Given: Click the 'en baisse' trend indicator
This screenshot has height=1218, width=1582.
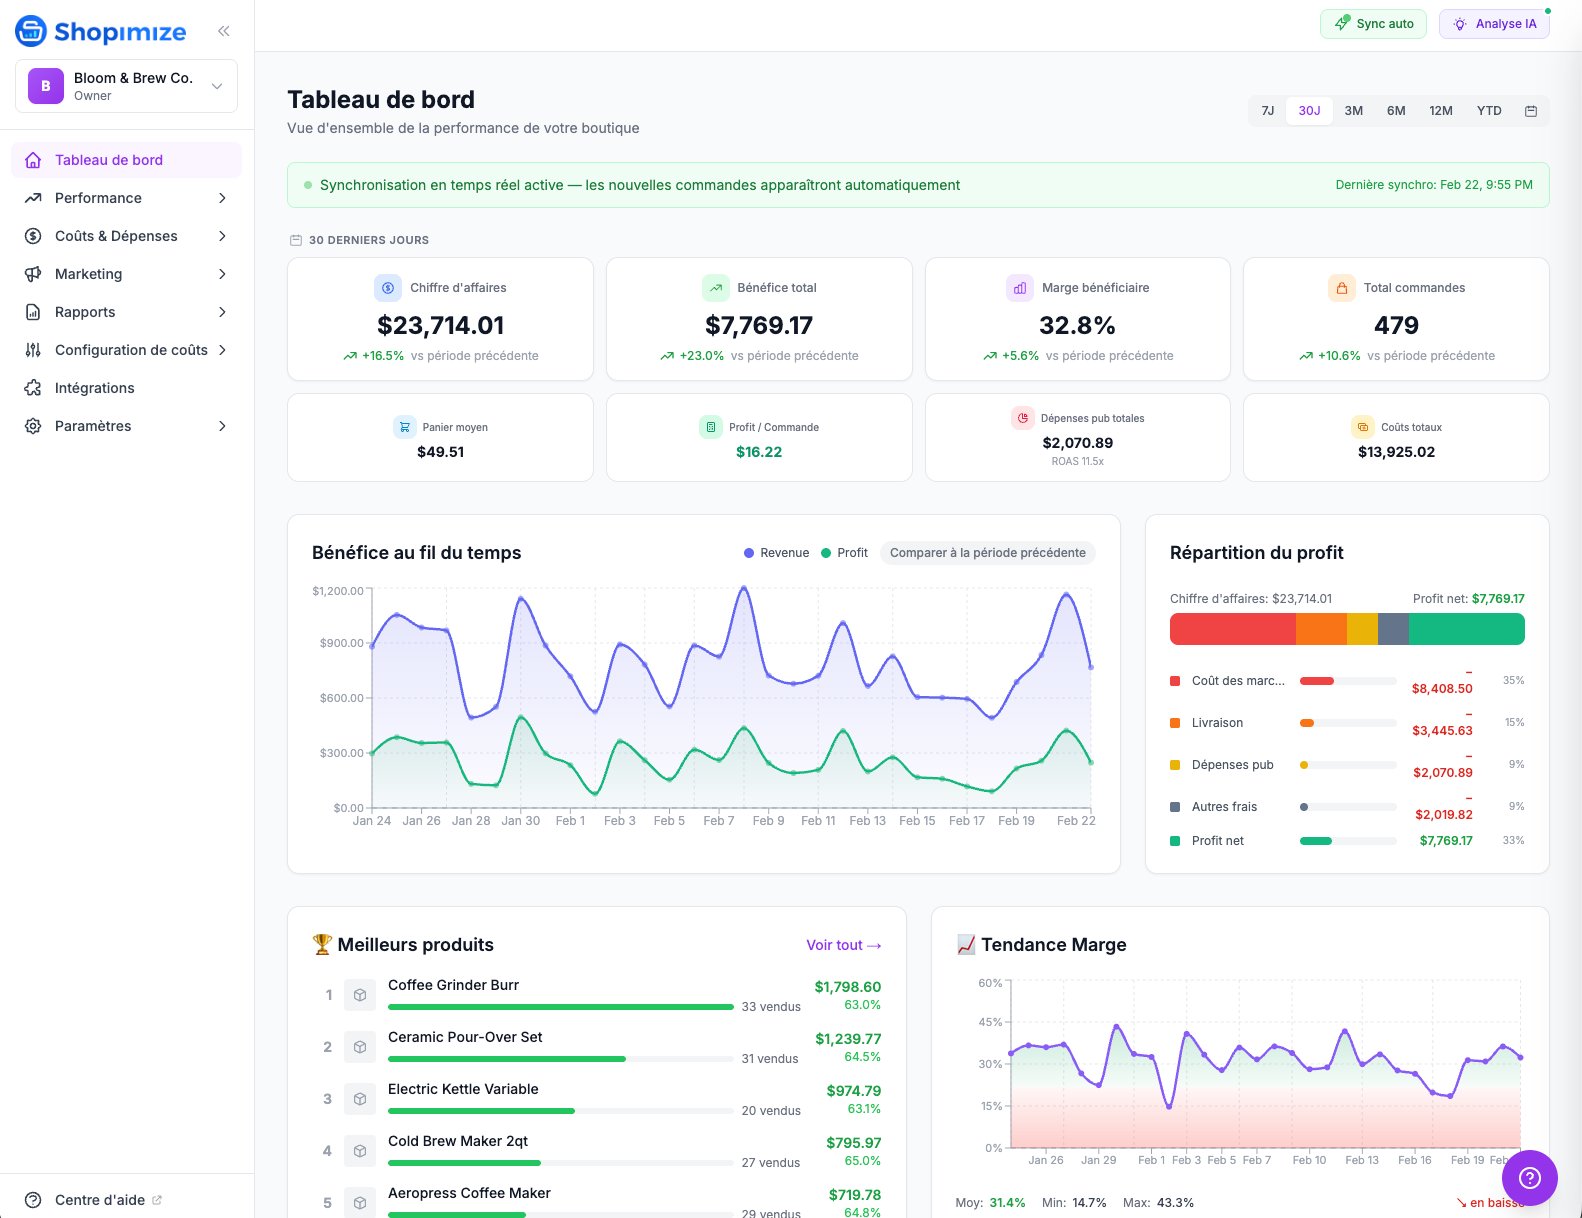Looking at the screenshot, I should (x=1490, y=1202).
